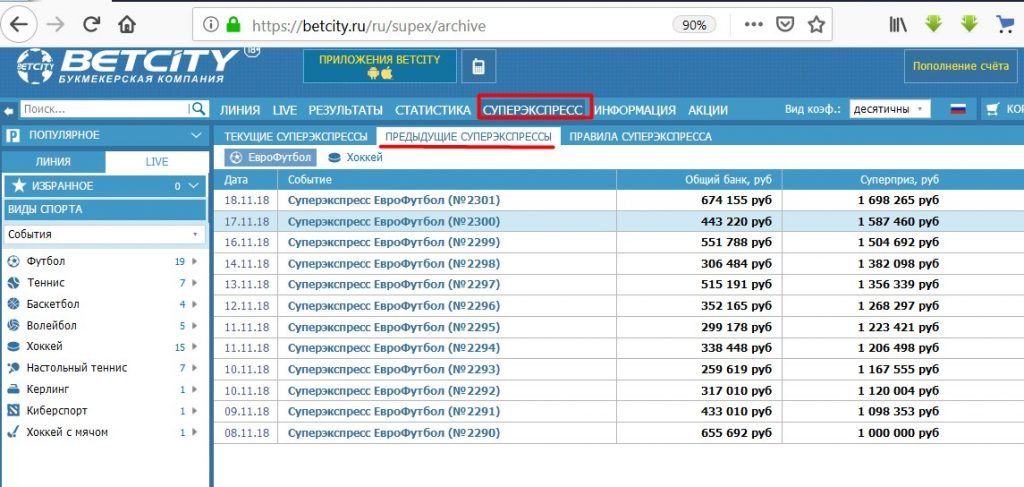Expand the Хоккей row arrow in sidebar

pos(194,347)
